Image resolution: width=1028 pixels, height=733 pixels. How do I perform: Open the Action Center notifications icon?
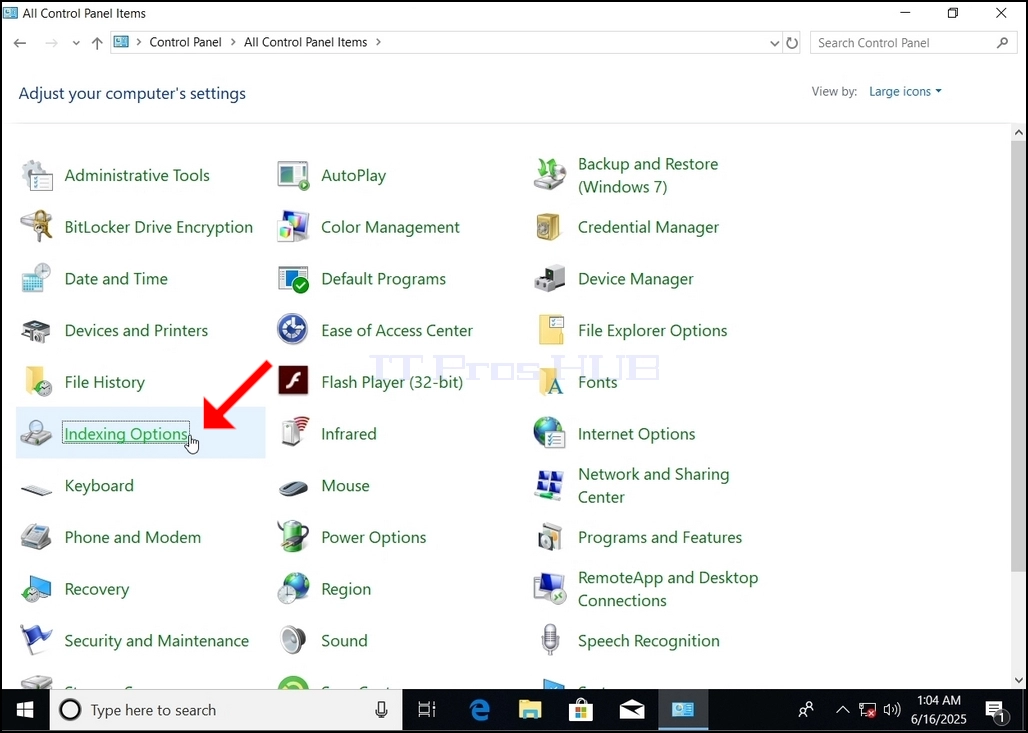tap(996, 710)
